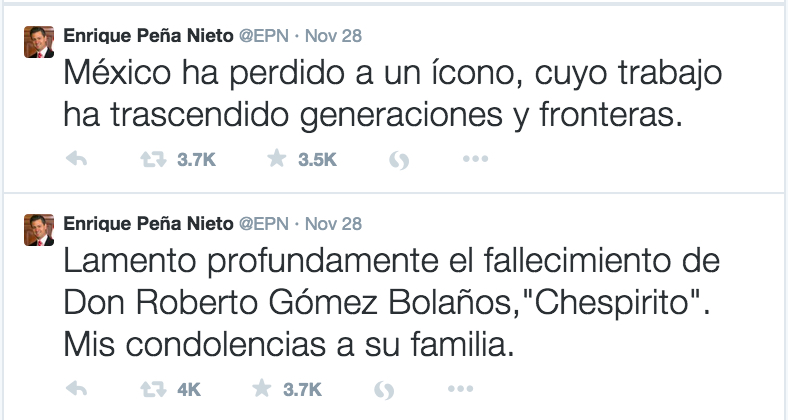Retweet the 'México ha perdido a un ícono' tweet
Viewport: 788px width, 420px height.
153,160
